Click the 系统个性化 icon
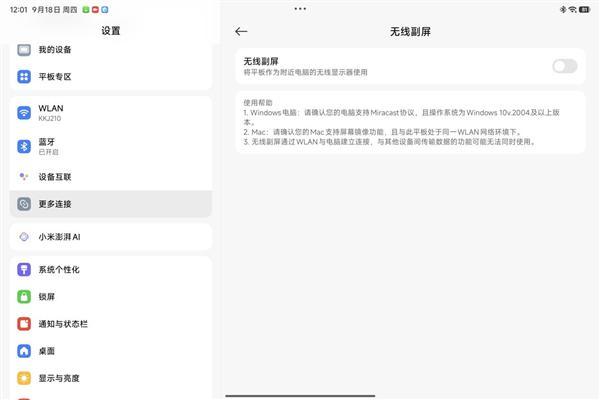The image size is (600, 400). (24, 270)
